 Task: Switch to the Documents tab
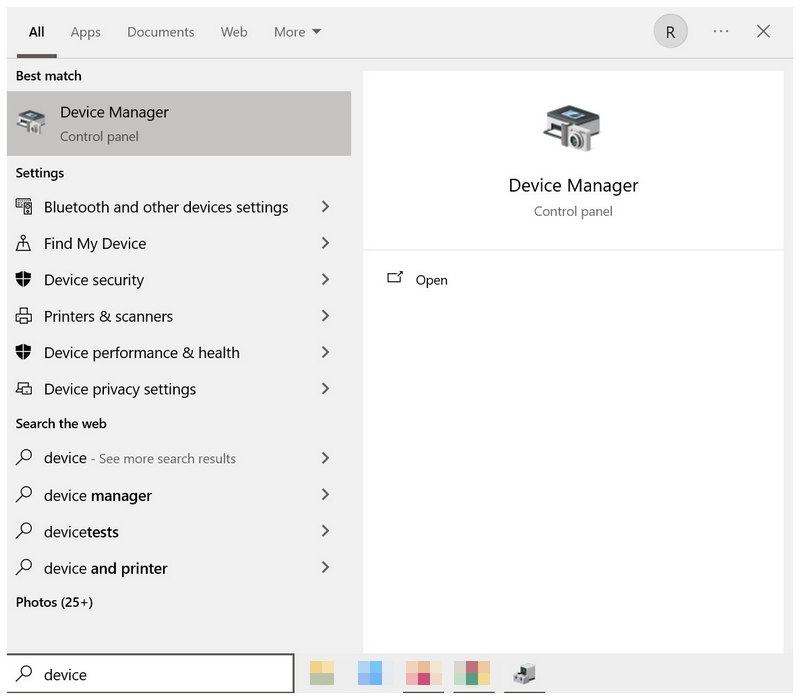[x=160, y=31]
